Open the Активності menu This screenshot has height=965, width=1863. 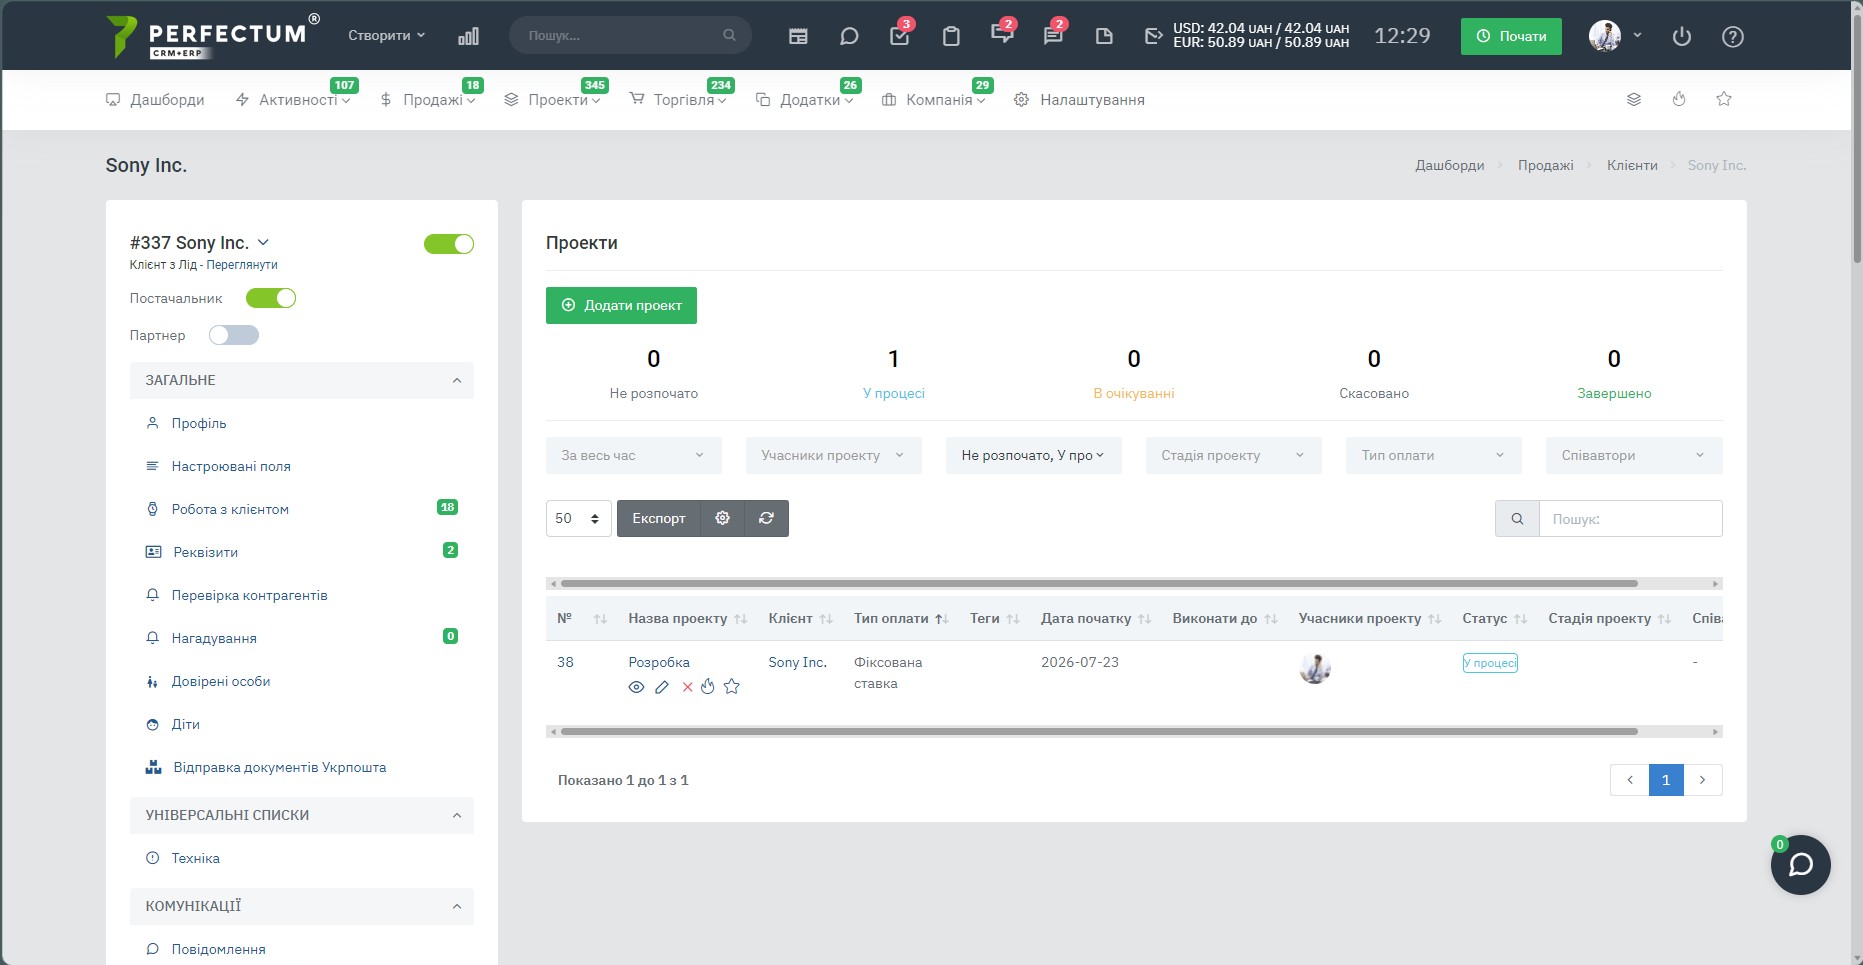(x=292, y=100)
